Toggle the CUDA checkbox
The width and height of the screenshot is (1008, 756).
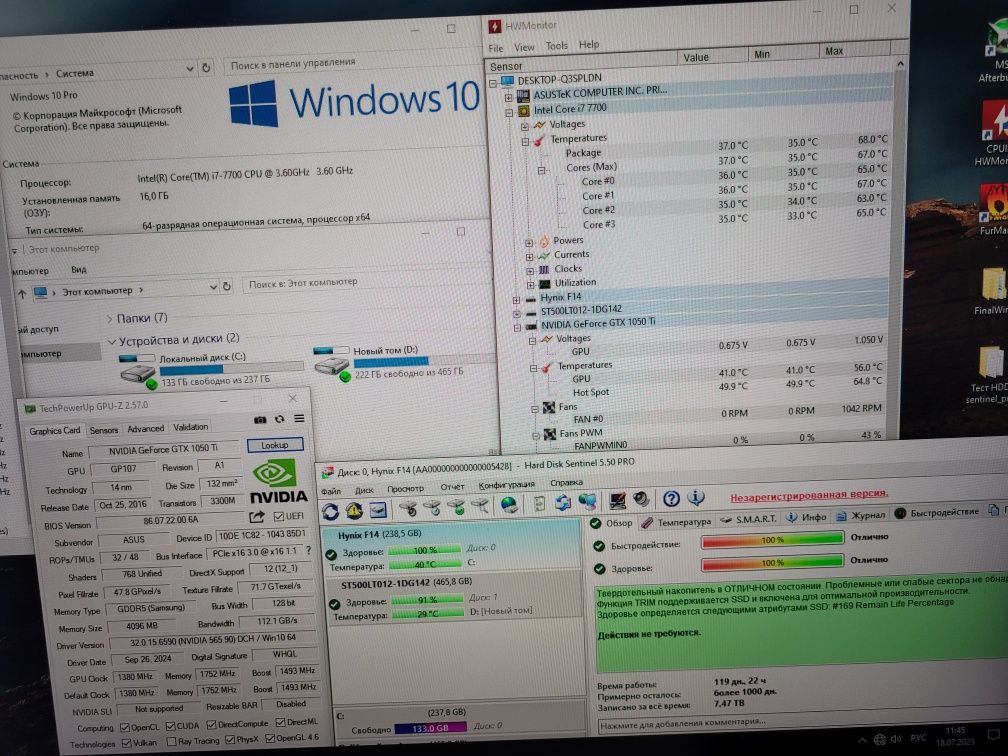point(170,726)
